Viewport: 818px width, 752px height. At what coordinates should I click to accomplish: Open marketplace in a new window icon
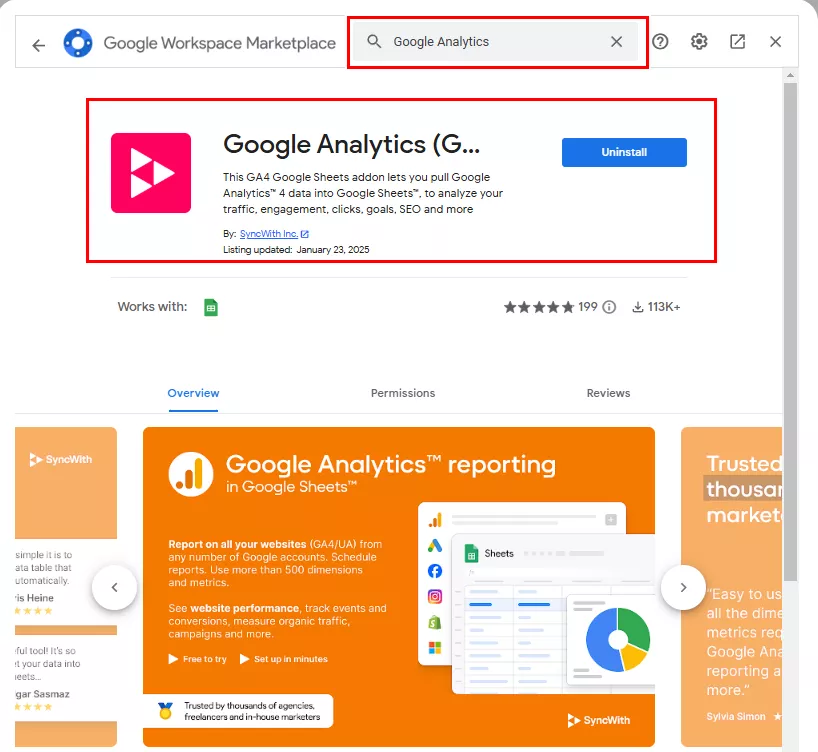[737, 42]
